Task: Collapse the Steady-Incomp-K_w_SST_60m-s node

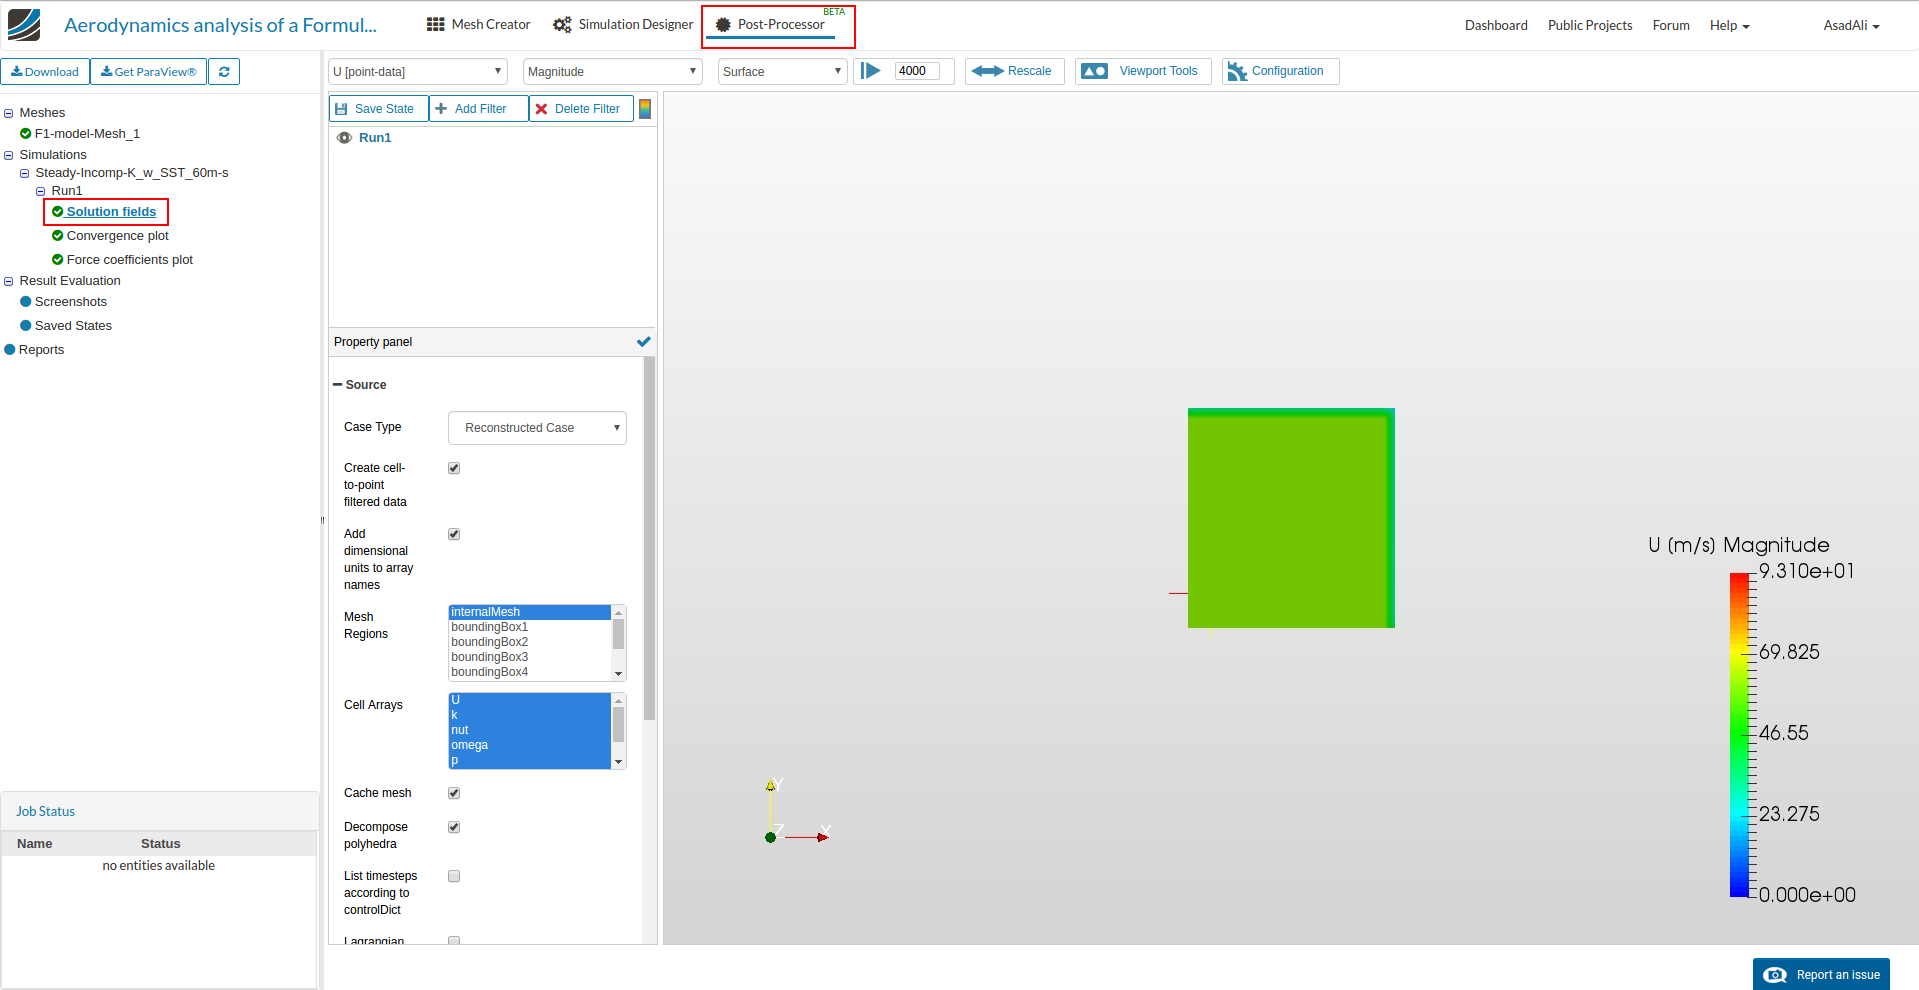Action: (x=25, y=174)
